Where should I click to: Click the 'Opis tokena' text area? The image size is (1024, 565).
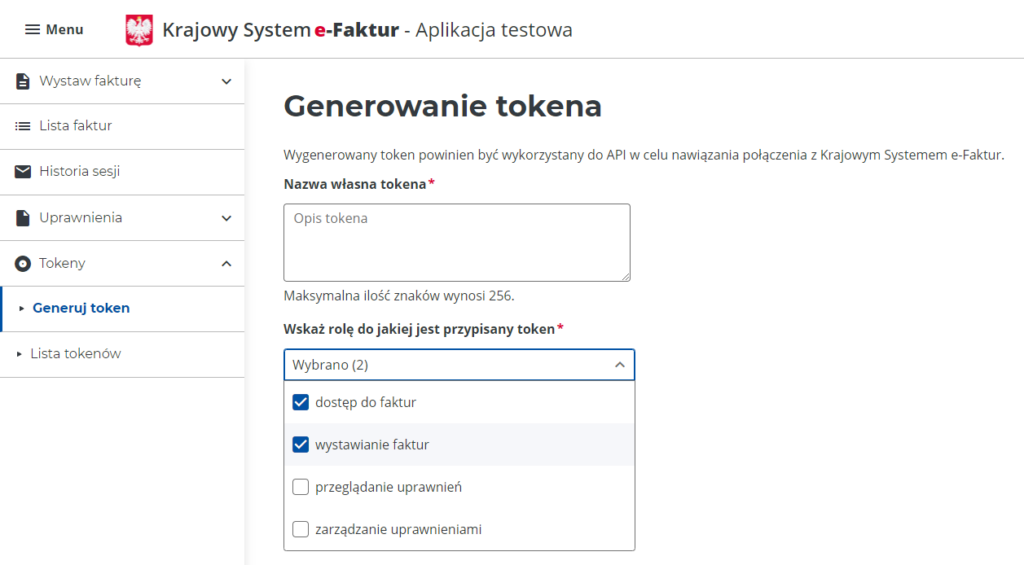(457, 242)
